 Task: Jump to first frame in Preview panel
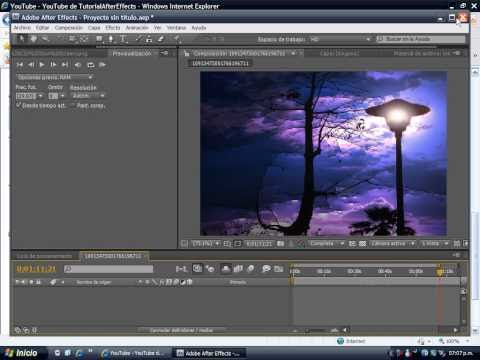[x=20, y=65]
